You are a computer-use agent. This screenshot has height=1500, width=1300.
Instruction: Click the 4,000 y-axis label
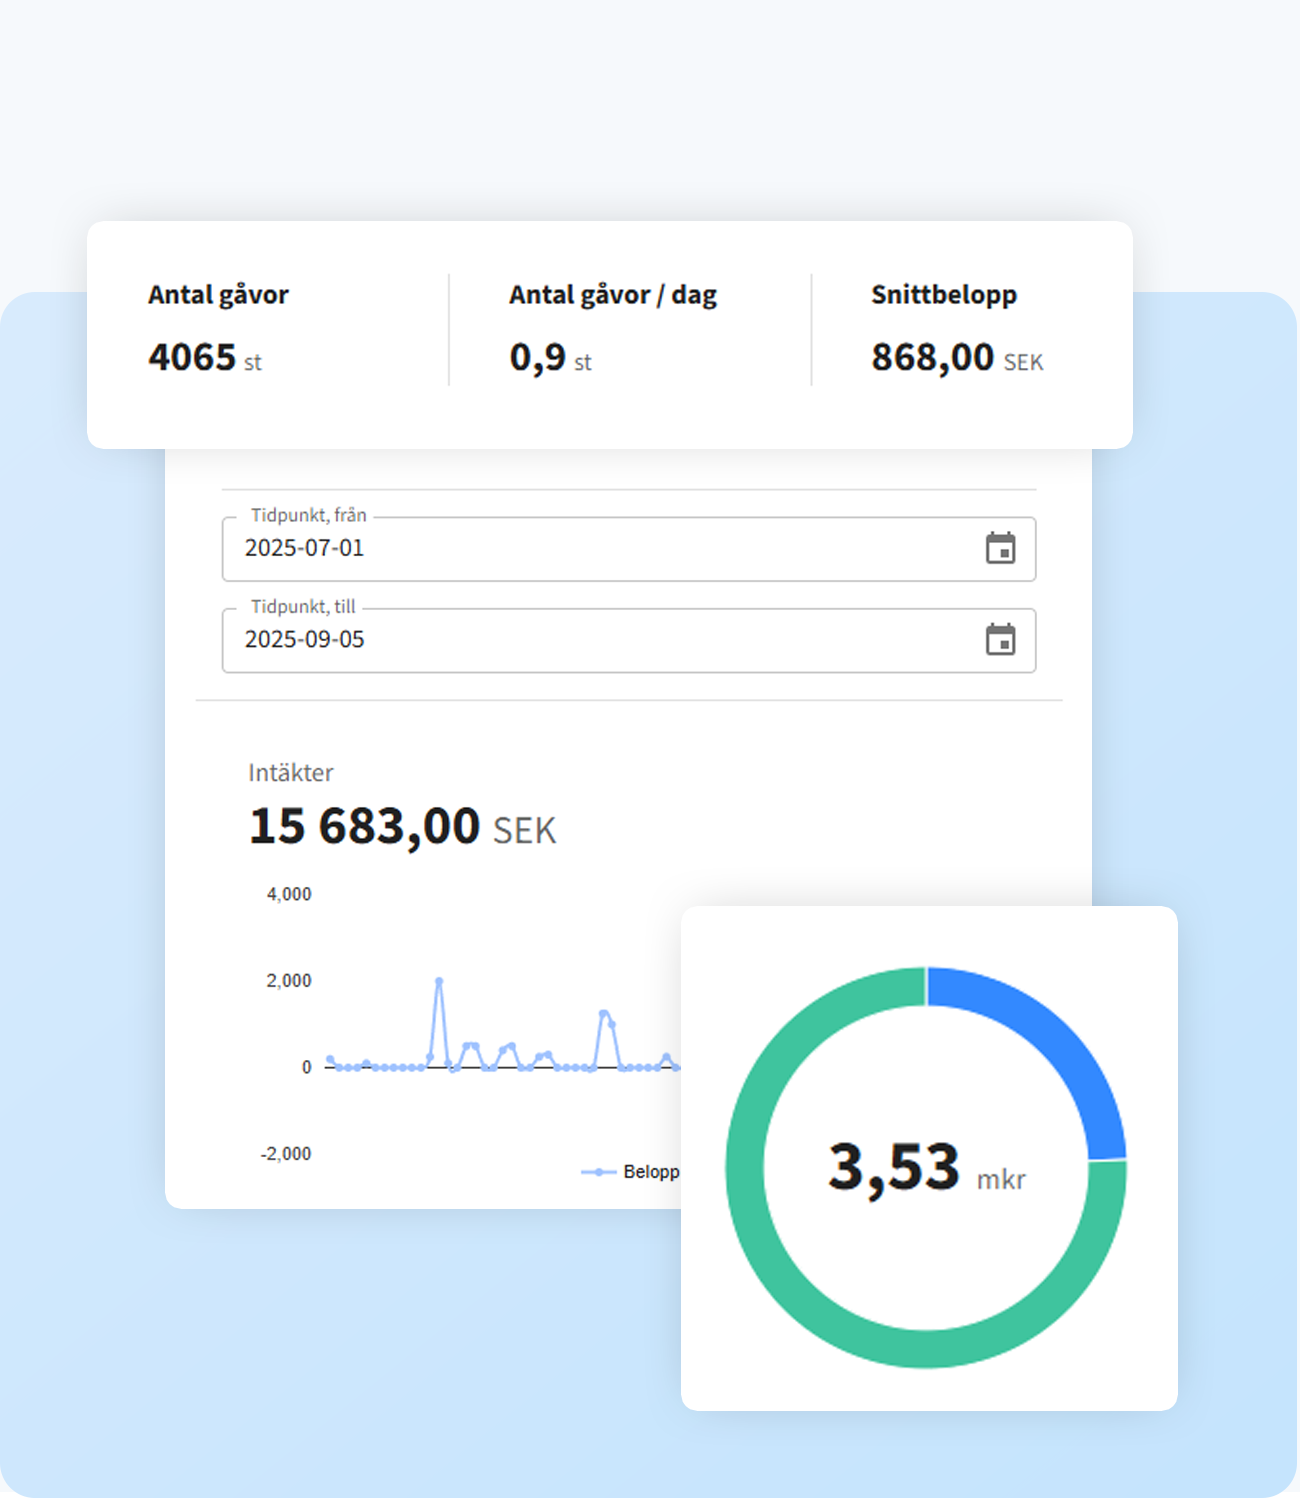pyautogui.click(x=289, y=894)
